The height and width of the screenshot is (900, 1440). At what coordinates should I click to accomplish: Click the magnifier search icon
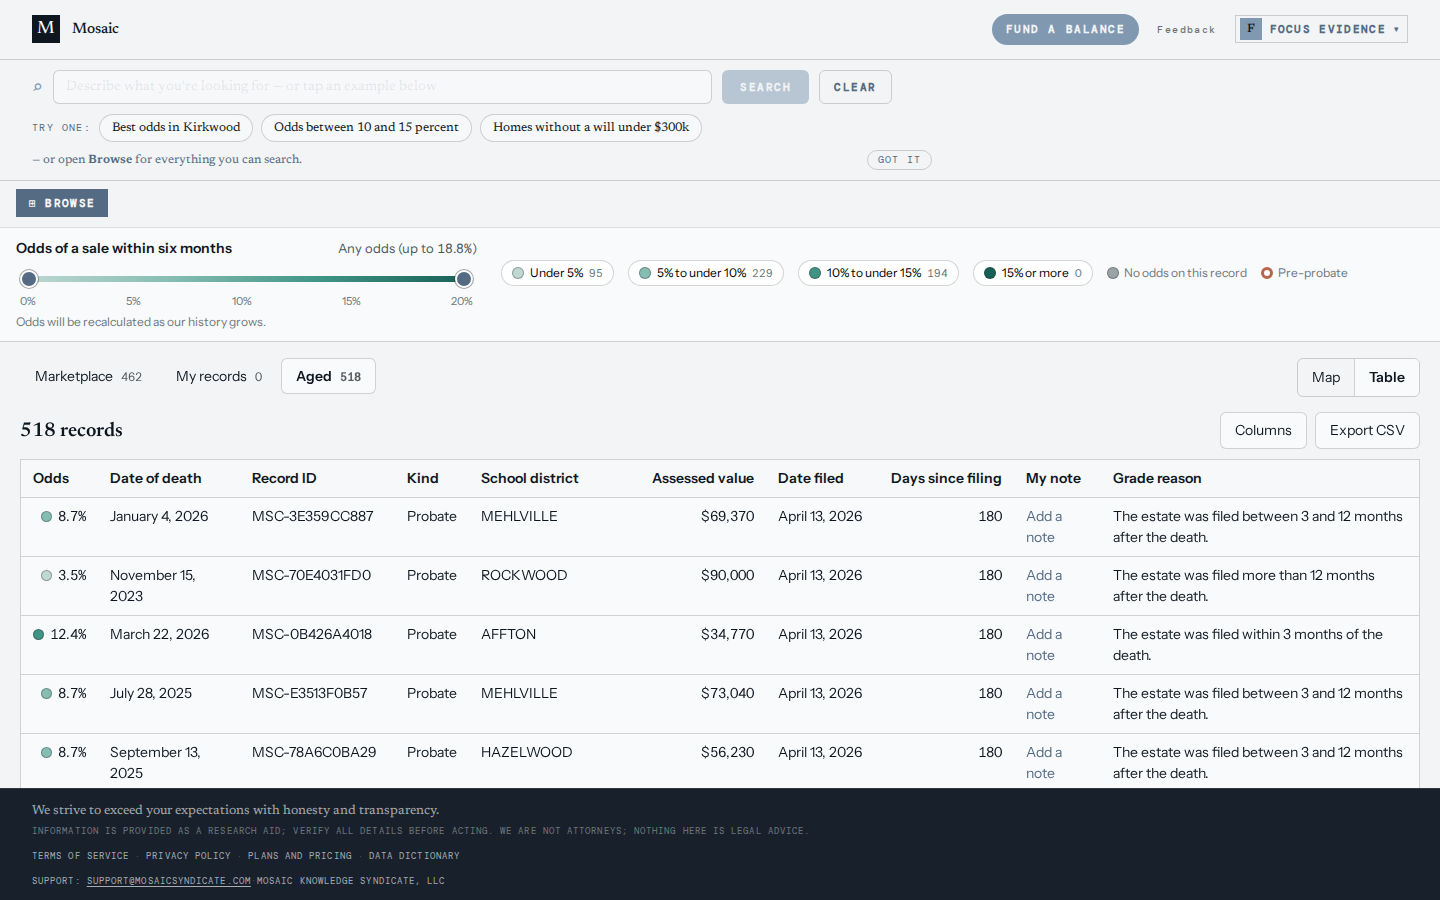(x=38, y=87)
